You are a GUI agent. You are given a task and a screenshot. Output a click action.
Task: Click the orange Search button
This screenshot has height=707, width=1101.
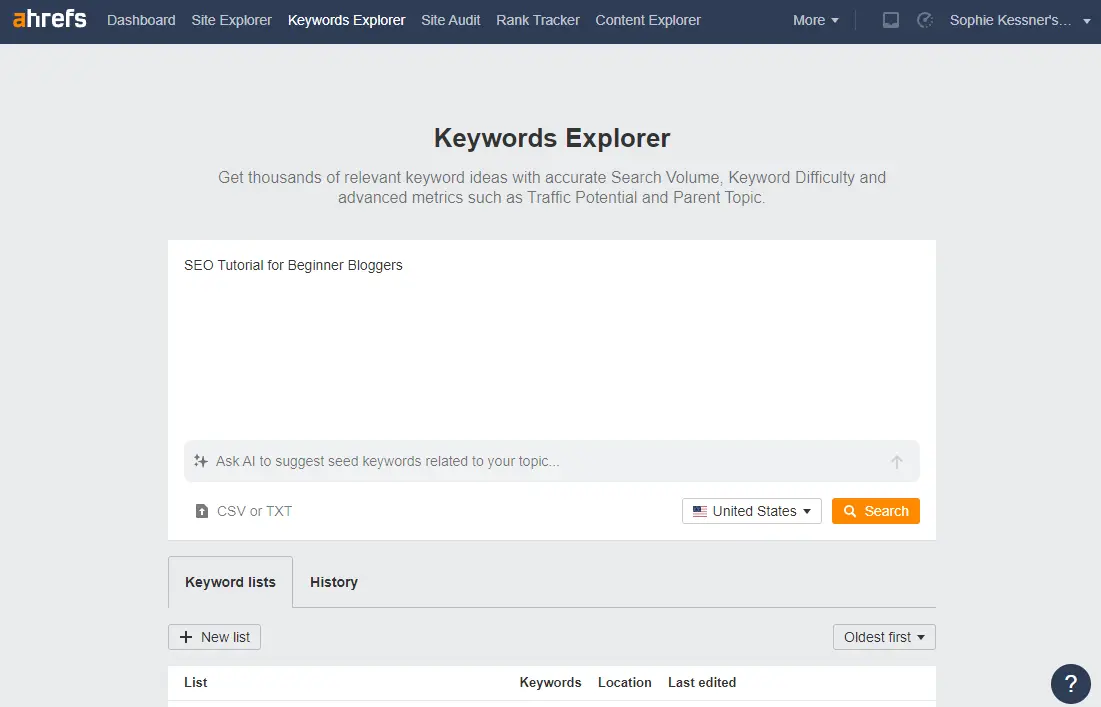876,511
